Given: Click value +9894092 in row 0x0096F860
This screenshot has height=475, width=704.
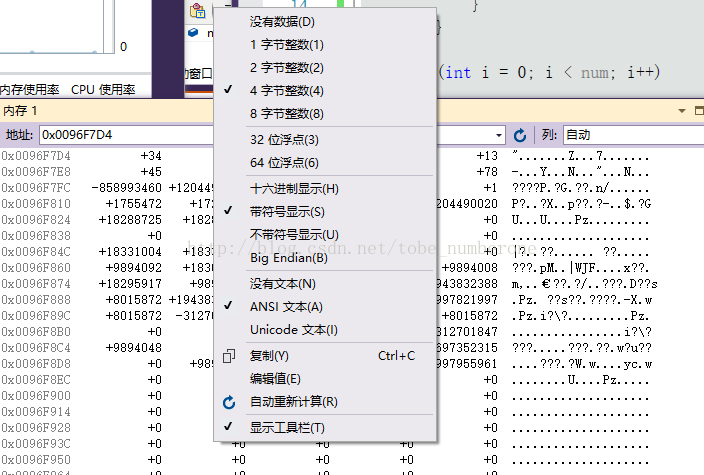Looking at the screenshot, I should pos(133,268).
